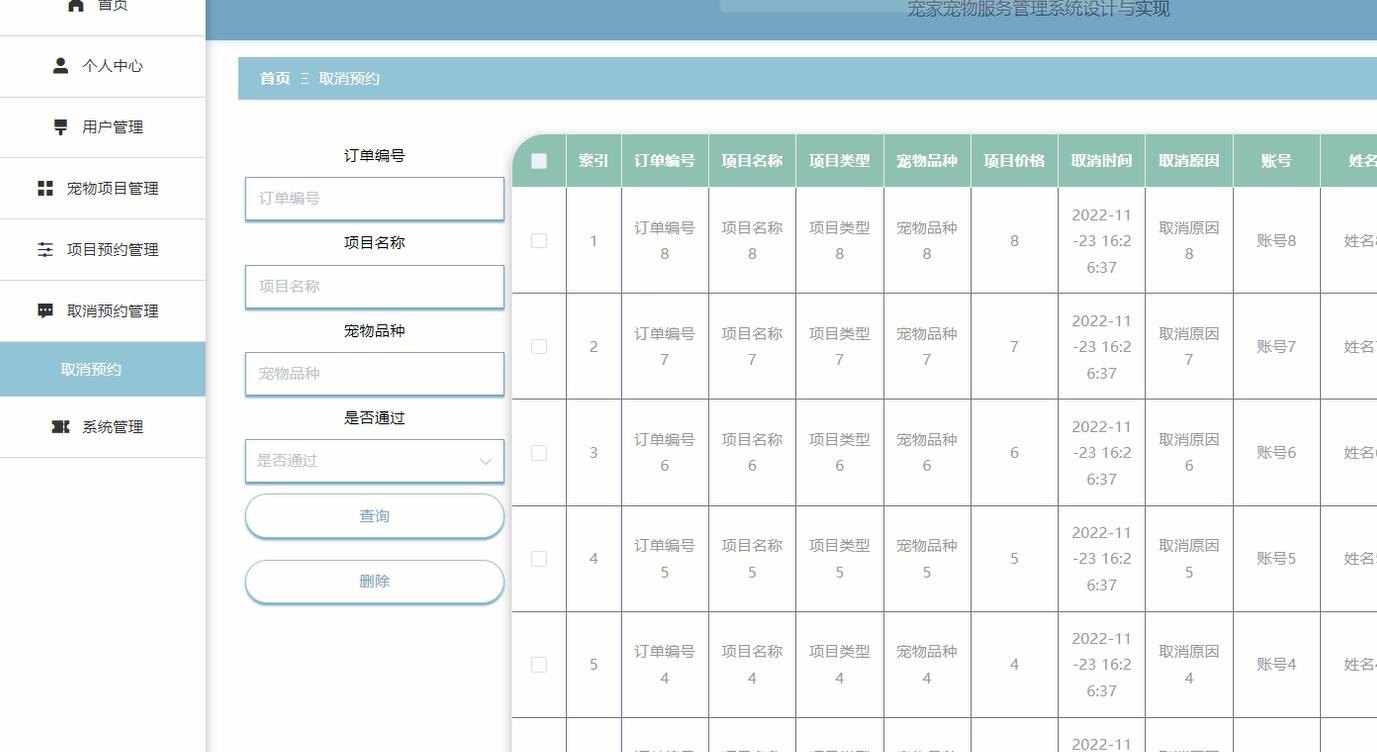Enable the checkbox for row 订单编号4

[x=539, y=664]
